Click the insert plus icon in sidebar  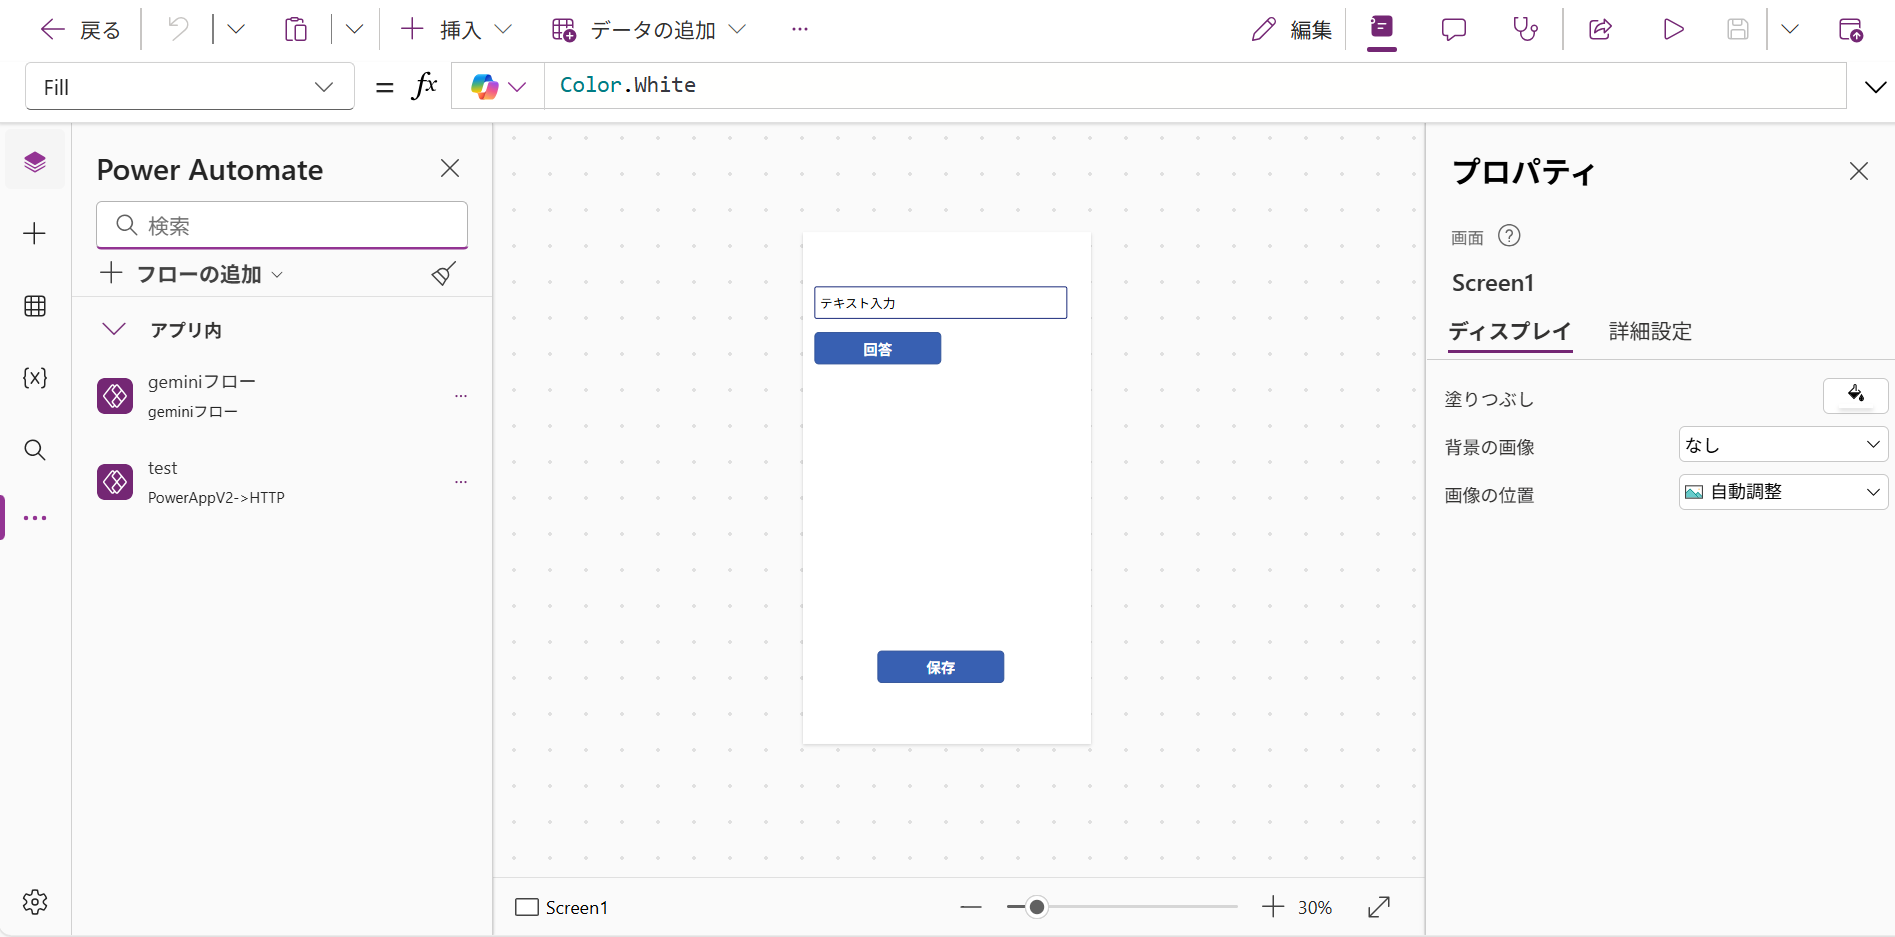click(35, 234)
